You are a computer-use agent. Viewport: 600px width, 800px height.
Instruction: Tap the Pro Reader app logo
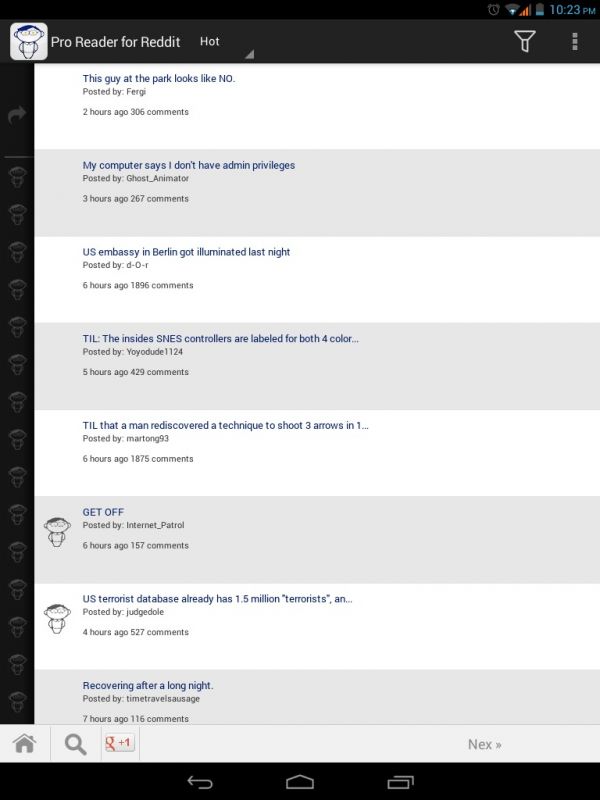coord(29,41)
